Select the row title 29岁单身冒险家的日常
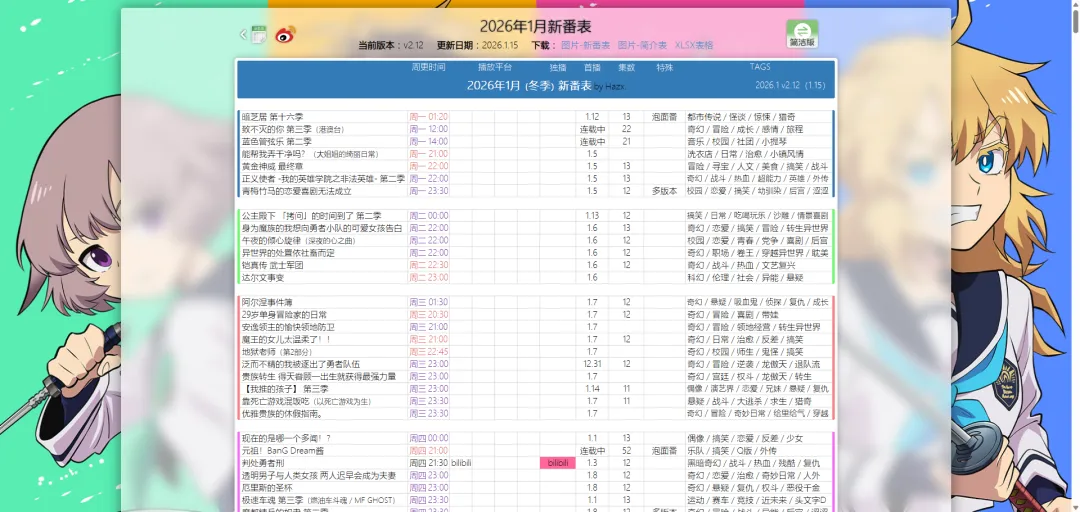Screen dimensions: 1080x512 click(284, 315)
